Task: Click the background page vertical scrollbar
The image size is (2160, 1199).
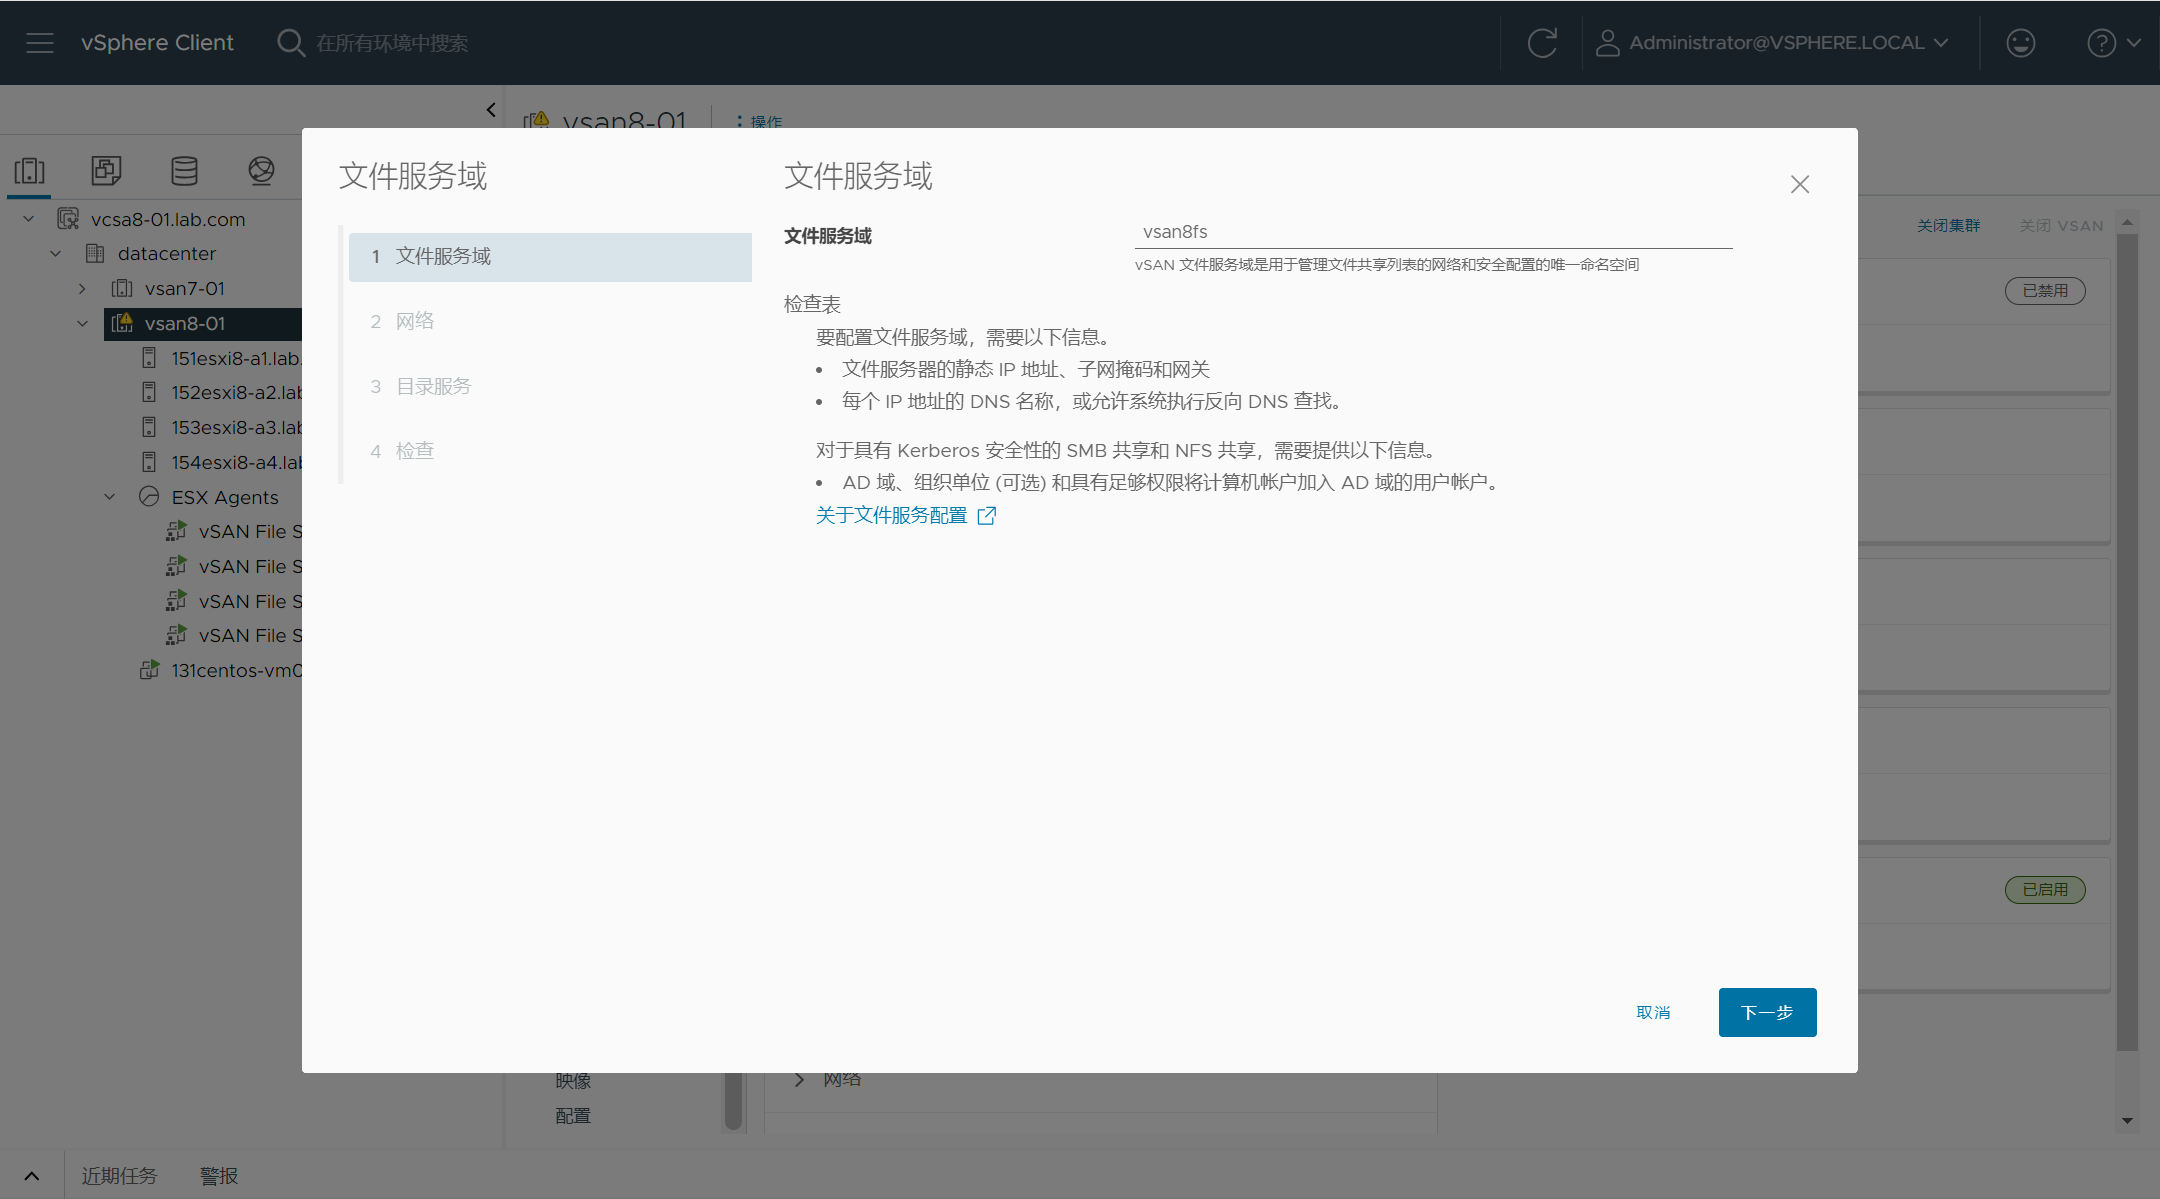Action: tap(2127, 640)
